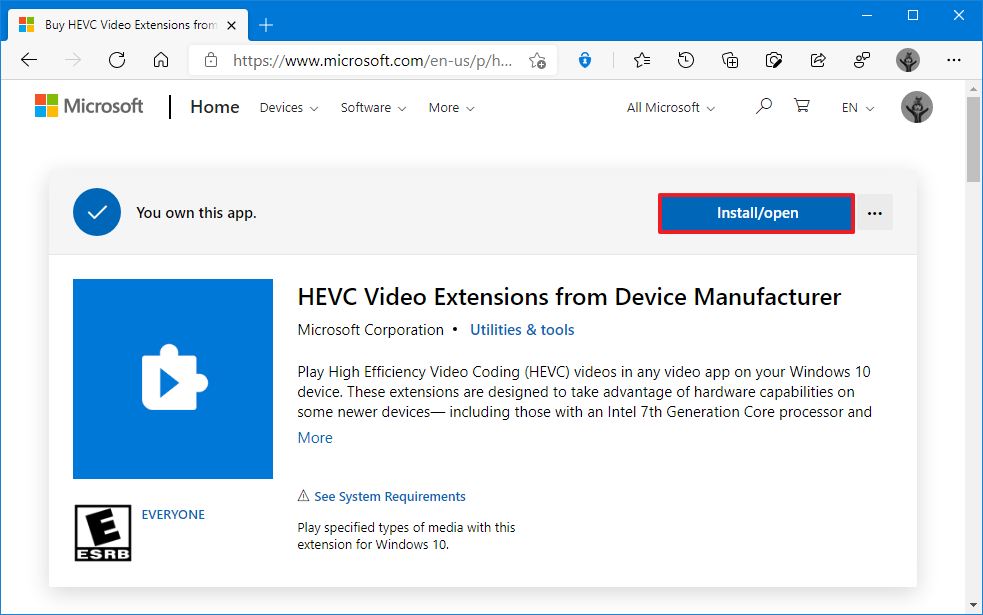
Task: Open the Utilities & tools category link
Action: pyautogui.click(x=522, y=330)
